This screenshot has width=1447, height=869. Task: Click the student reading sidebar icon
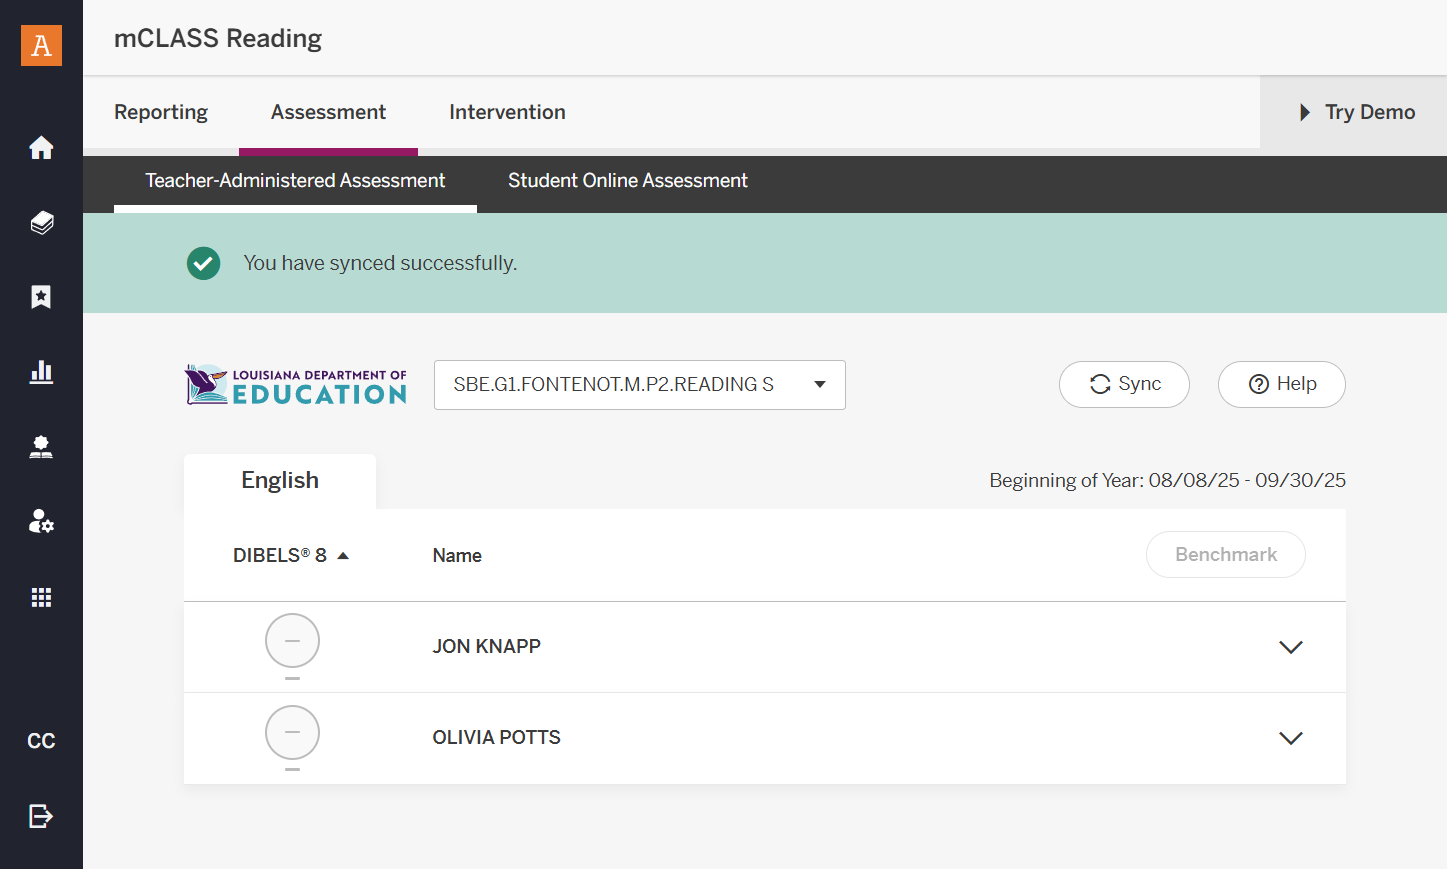[41, 447]
